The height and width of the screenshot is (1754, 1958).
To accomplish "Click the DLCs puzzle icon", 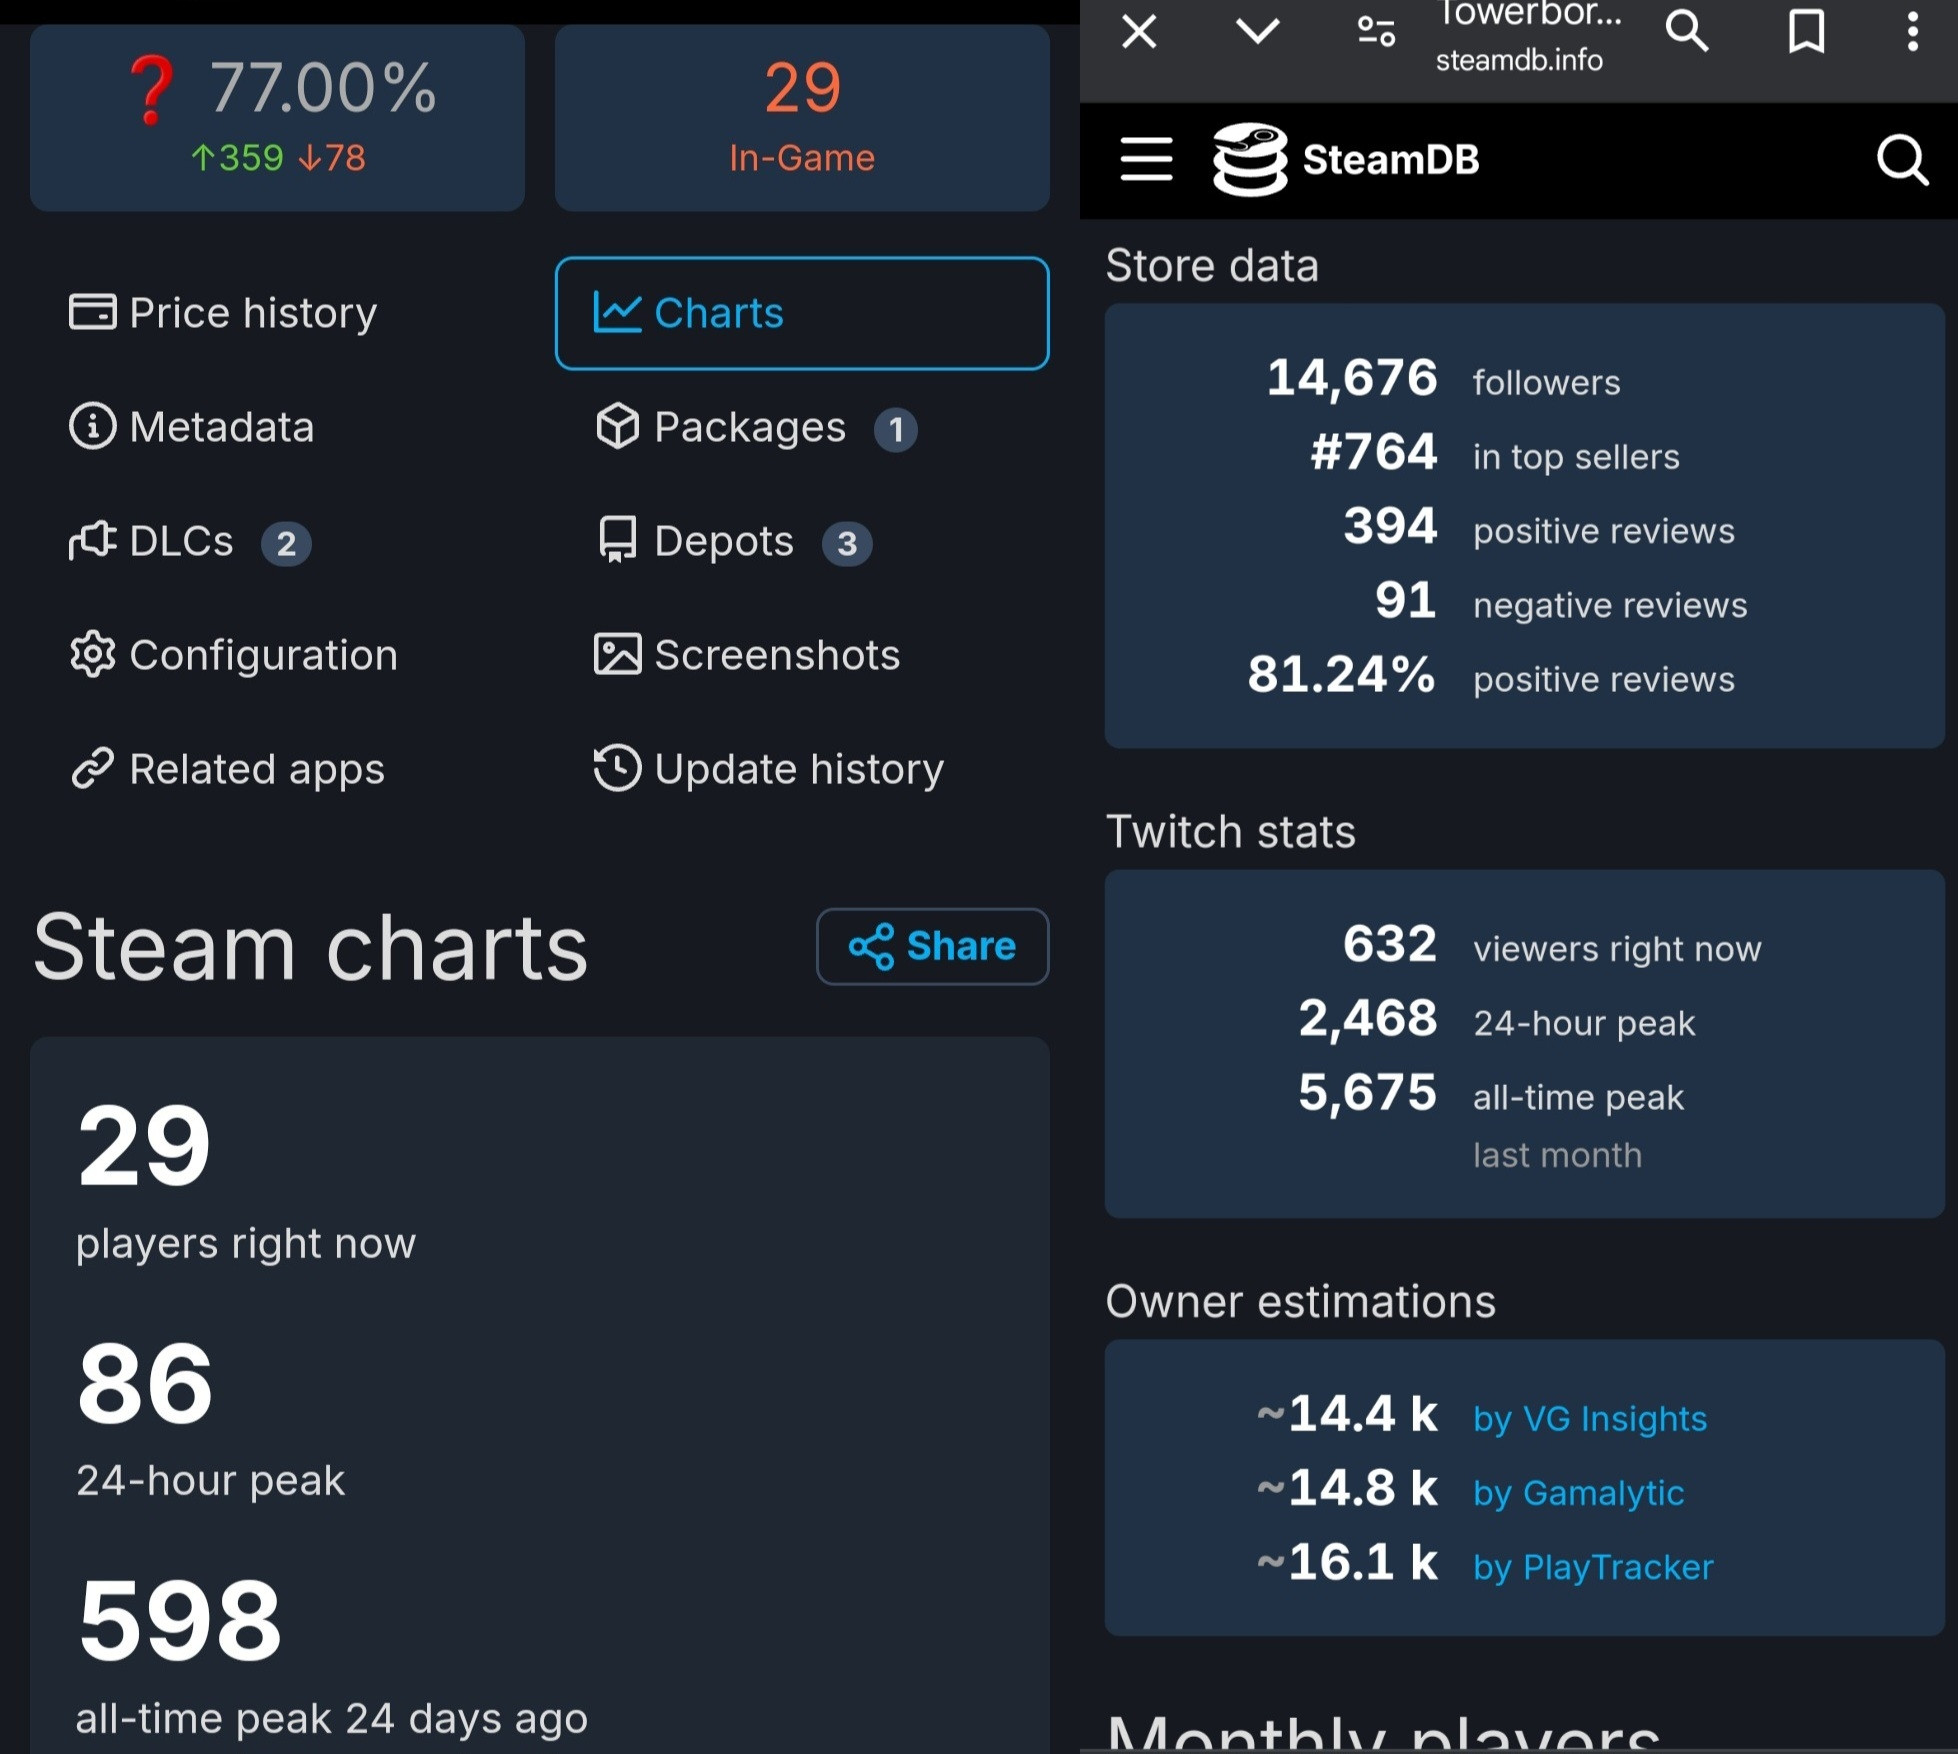I will click(x=92, y=541).
